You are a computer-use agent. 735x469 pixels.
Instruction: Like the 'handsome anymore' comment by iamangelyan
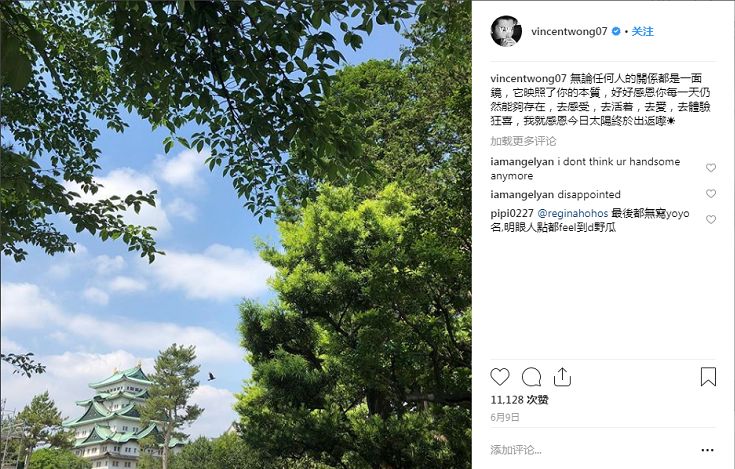711,168
